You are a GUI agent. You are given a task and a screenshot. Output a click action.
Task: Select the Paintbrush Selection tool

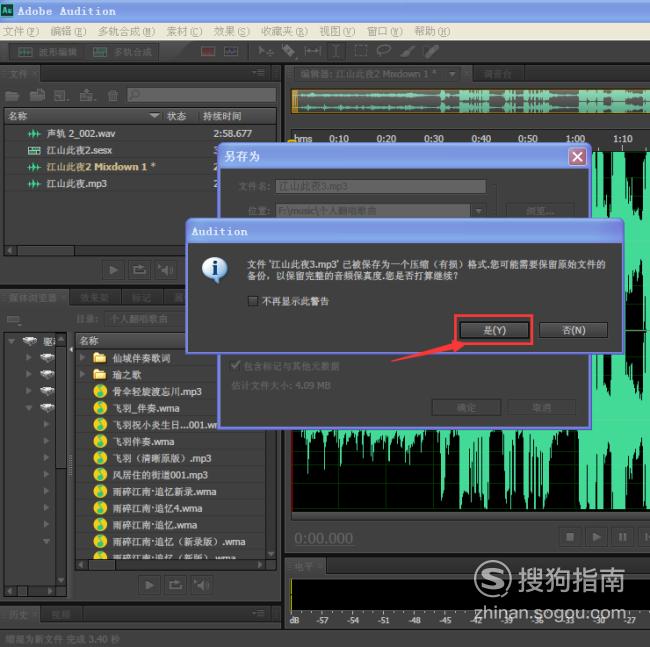407,51
